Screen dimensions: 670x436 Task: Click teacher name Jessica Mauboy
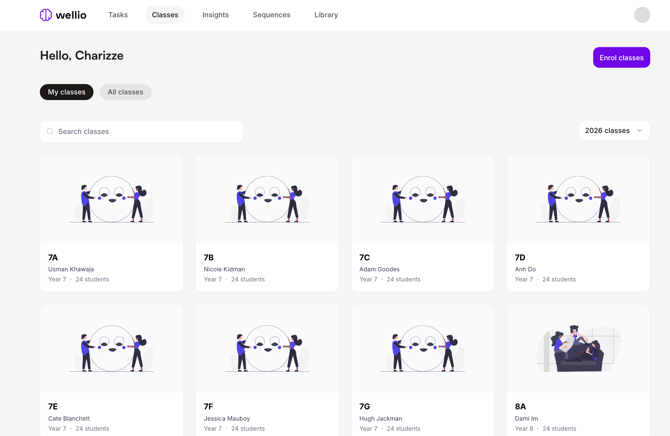pos(227,418)
